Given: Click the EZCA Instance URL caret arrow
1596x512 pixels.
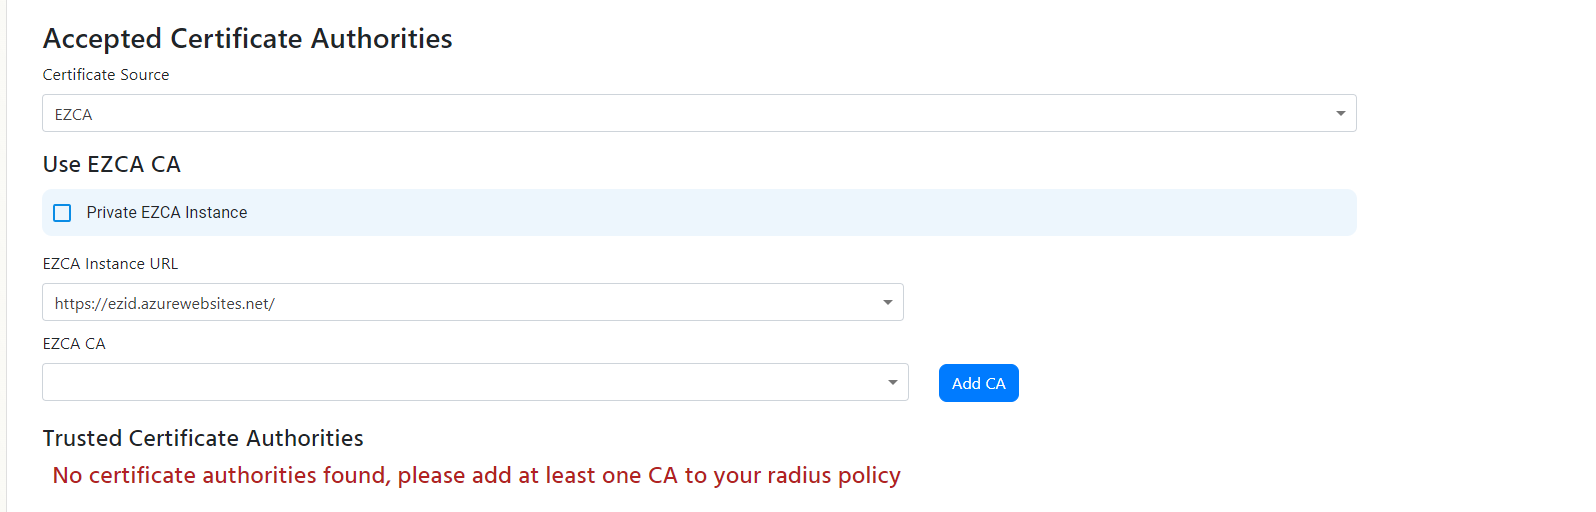Looking at the screenshot, I should (x=887, y=303).
